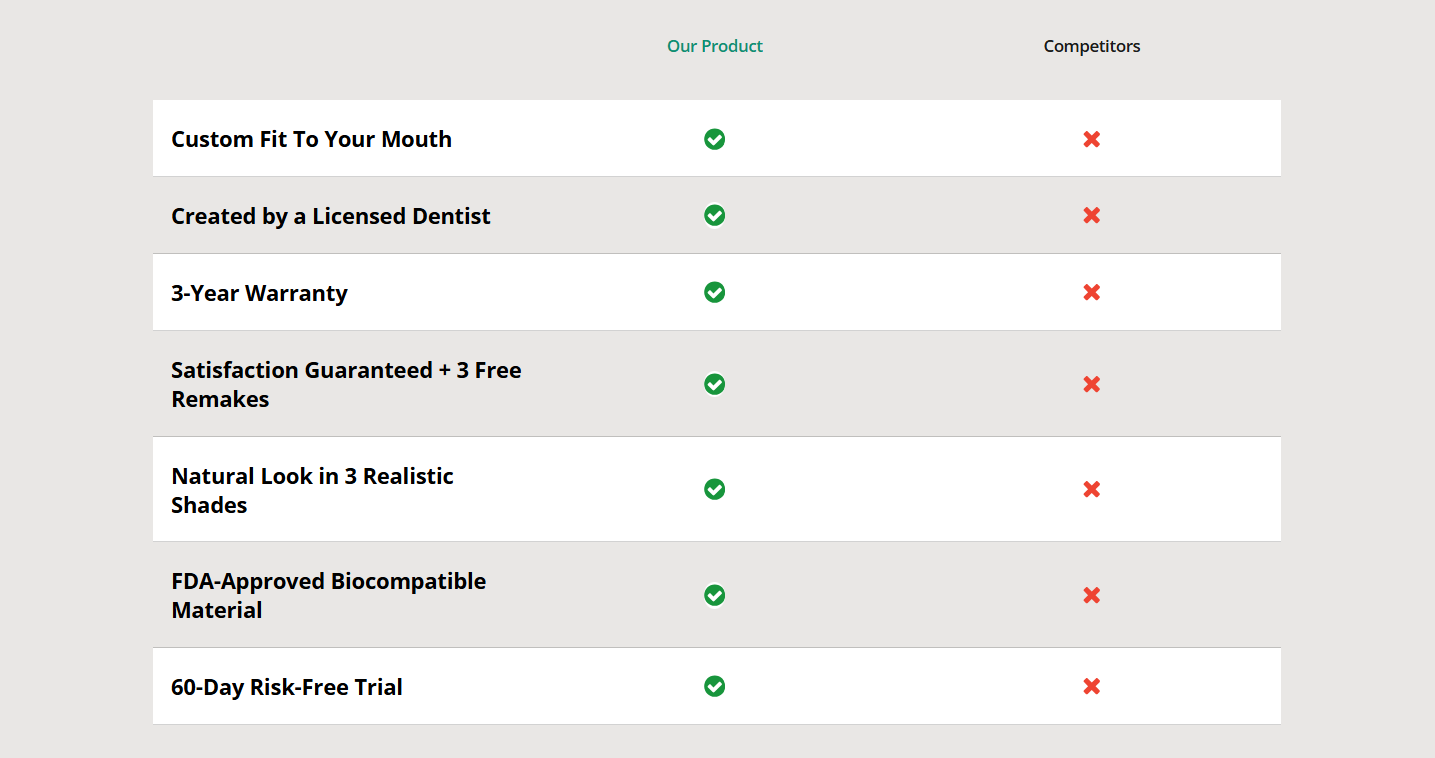The image size is (1435, 758).
Task: Click green checkmark for Natural Look row
Action: click(x=714, y=489)
